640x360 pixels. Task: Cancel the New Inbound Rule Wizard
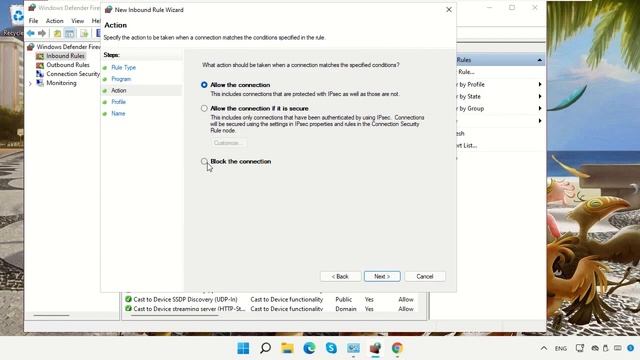point(425,276)
